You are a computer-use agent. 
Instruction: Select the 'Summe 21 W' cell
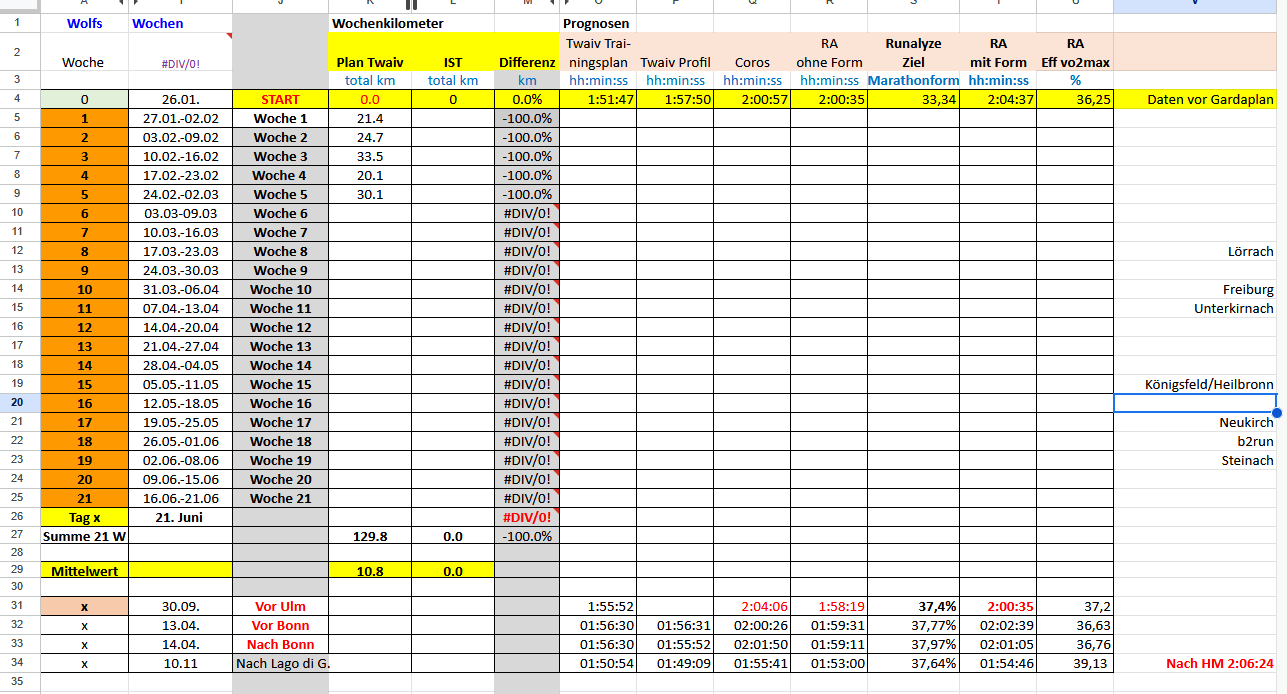(x=84, y=536)
